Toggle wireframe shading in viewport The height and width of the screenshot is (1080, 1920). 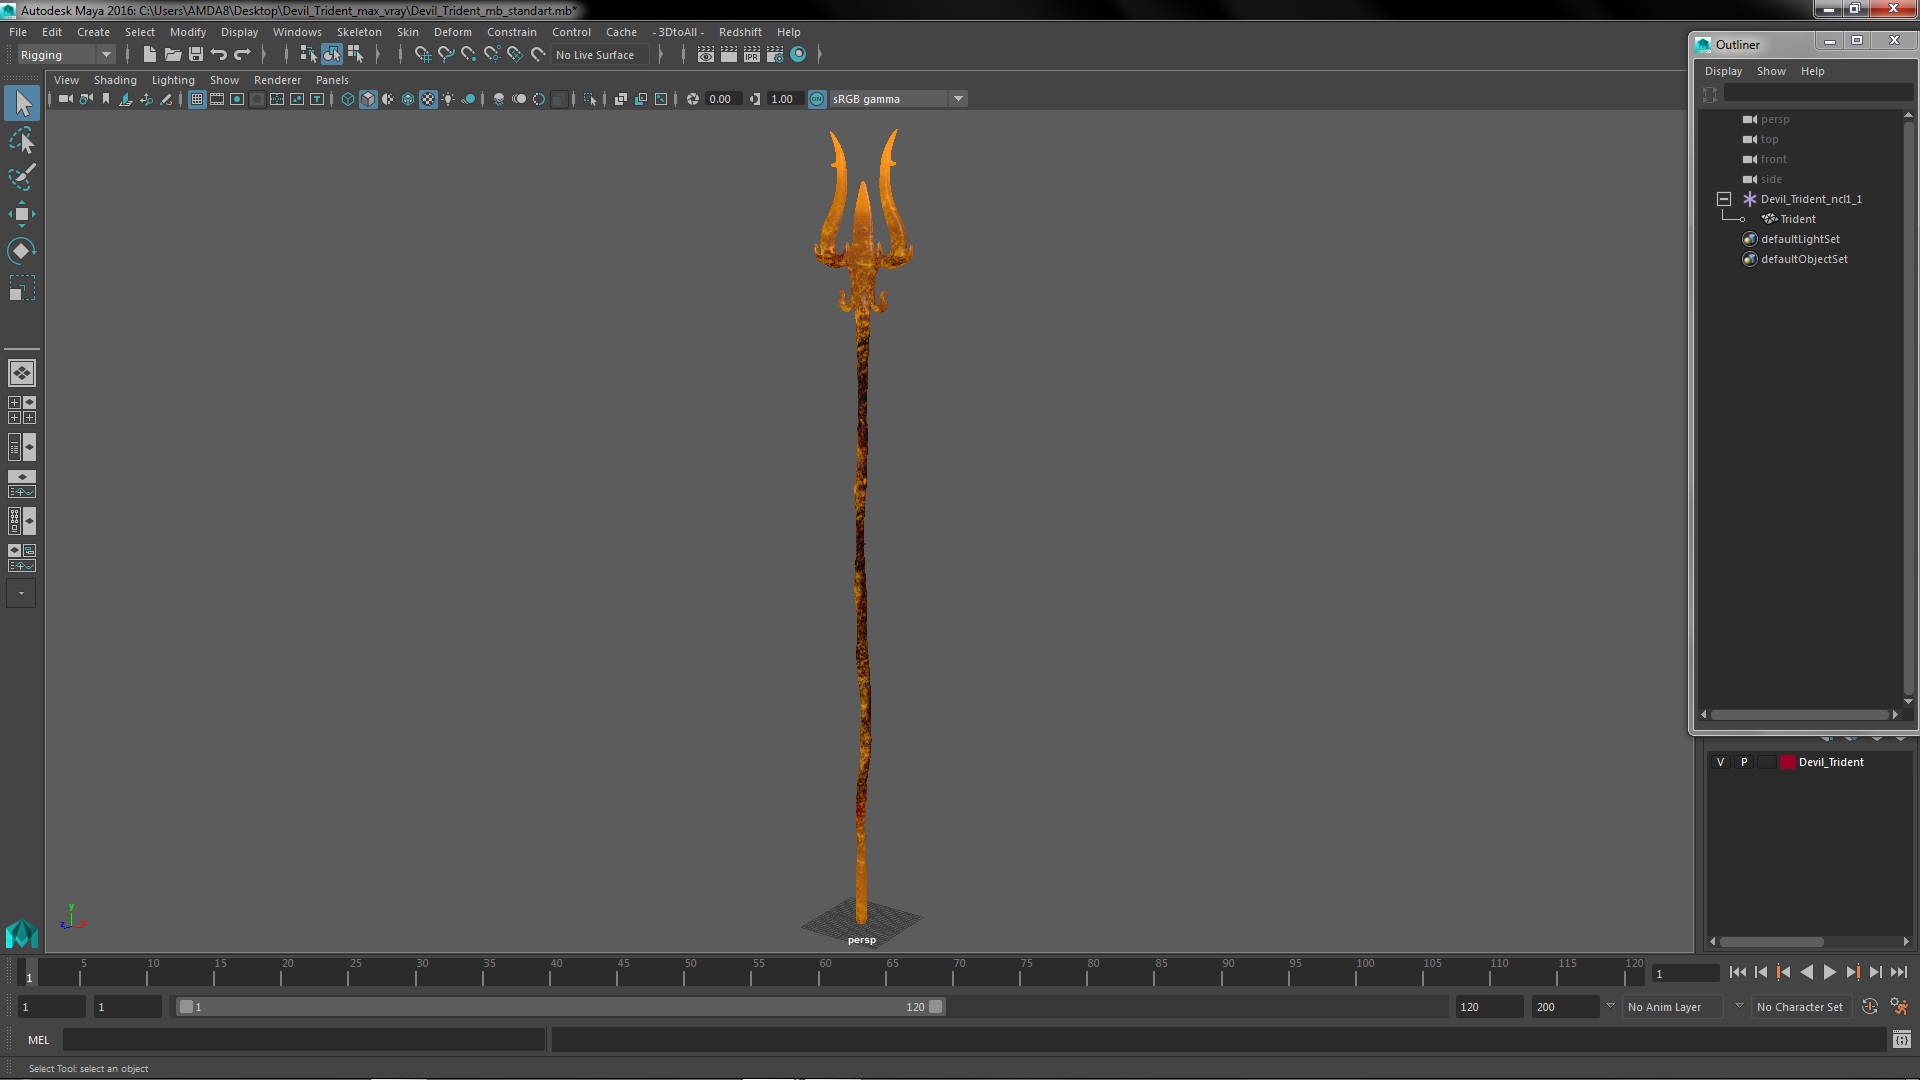(x=348, y=99)
